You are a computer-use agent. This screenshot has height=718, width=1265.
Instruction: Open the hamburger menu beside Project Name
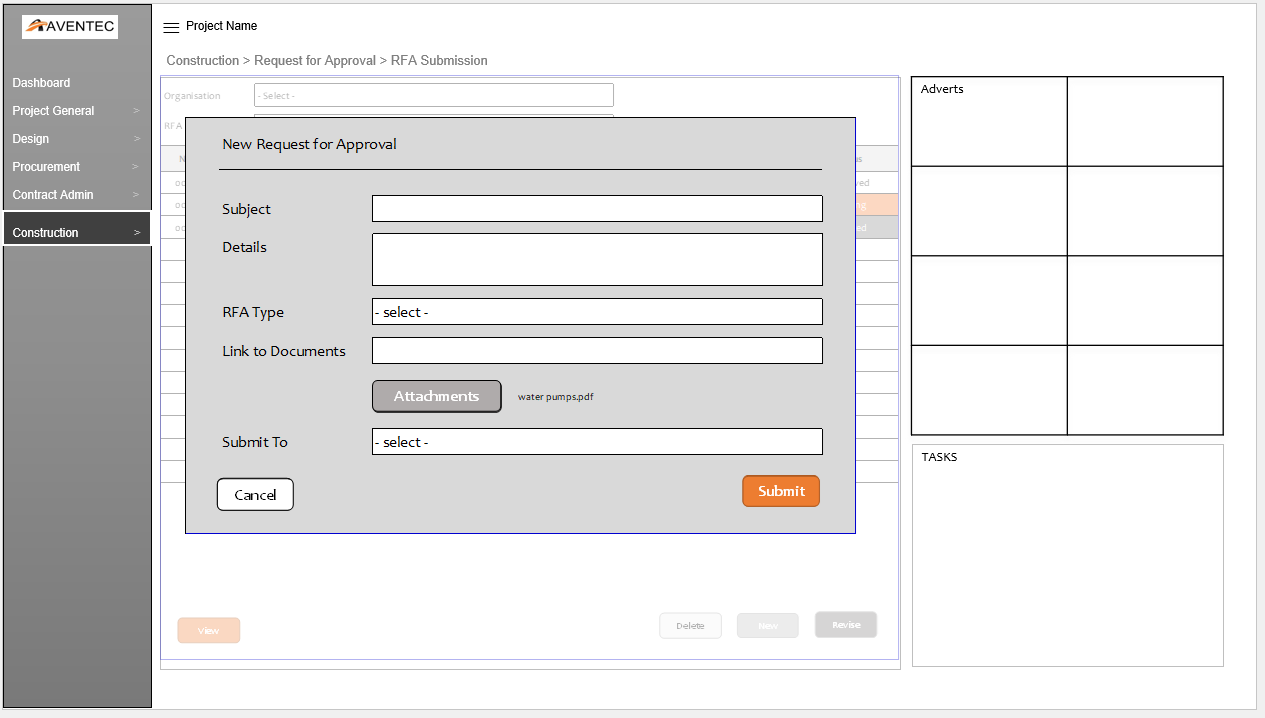coord(171,27)
